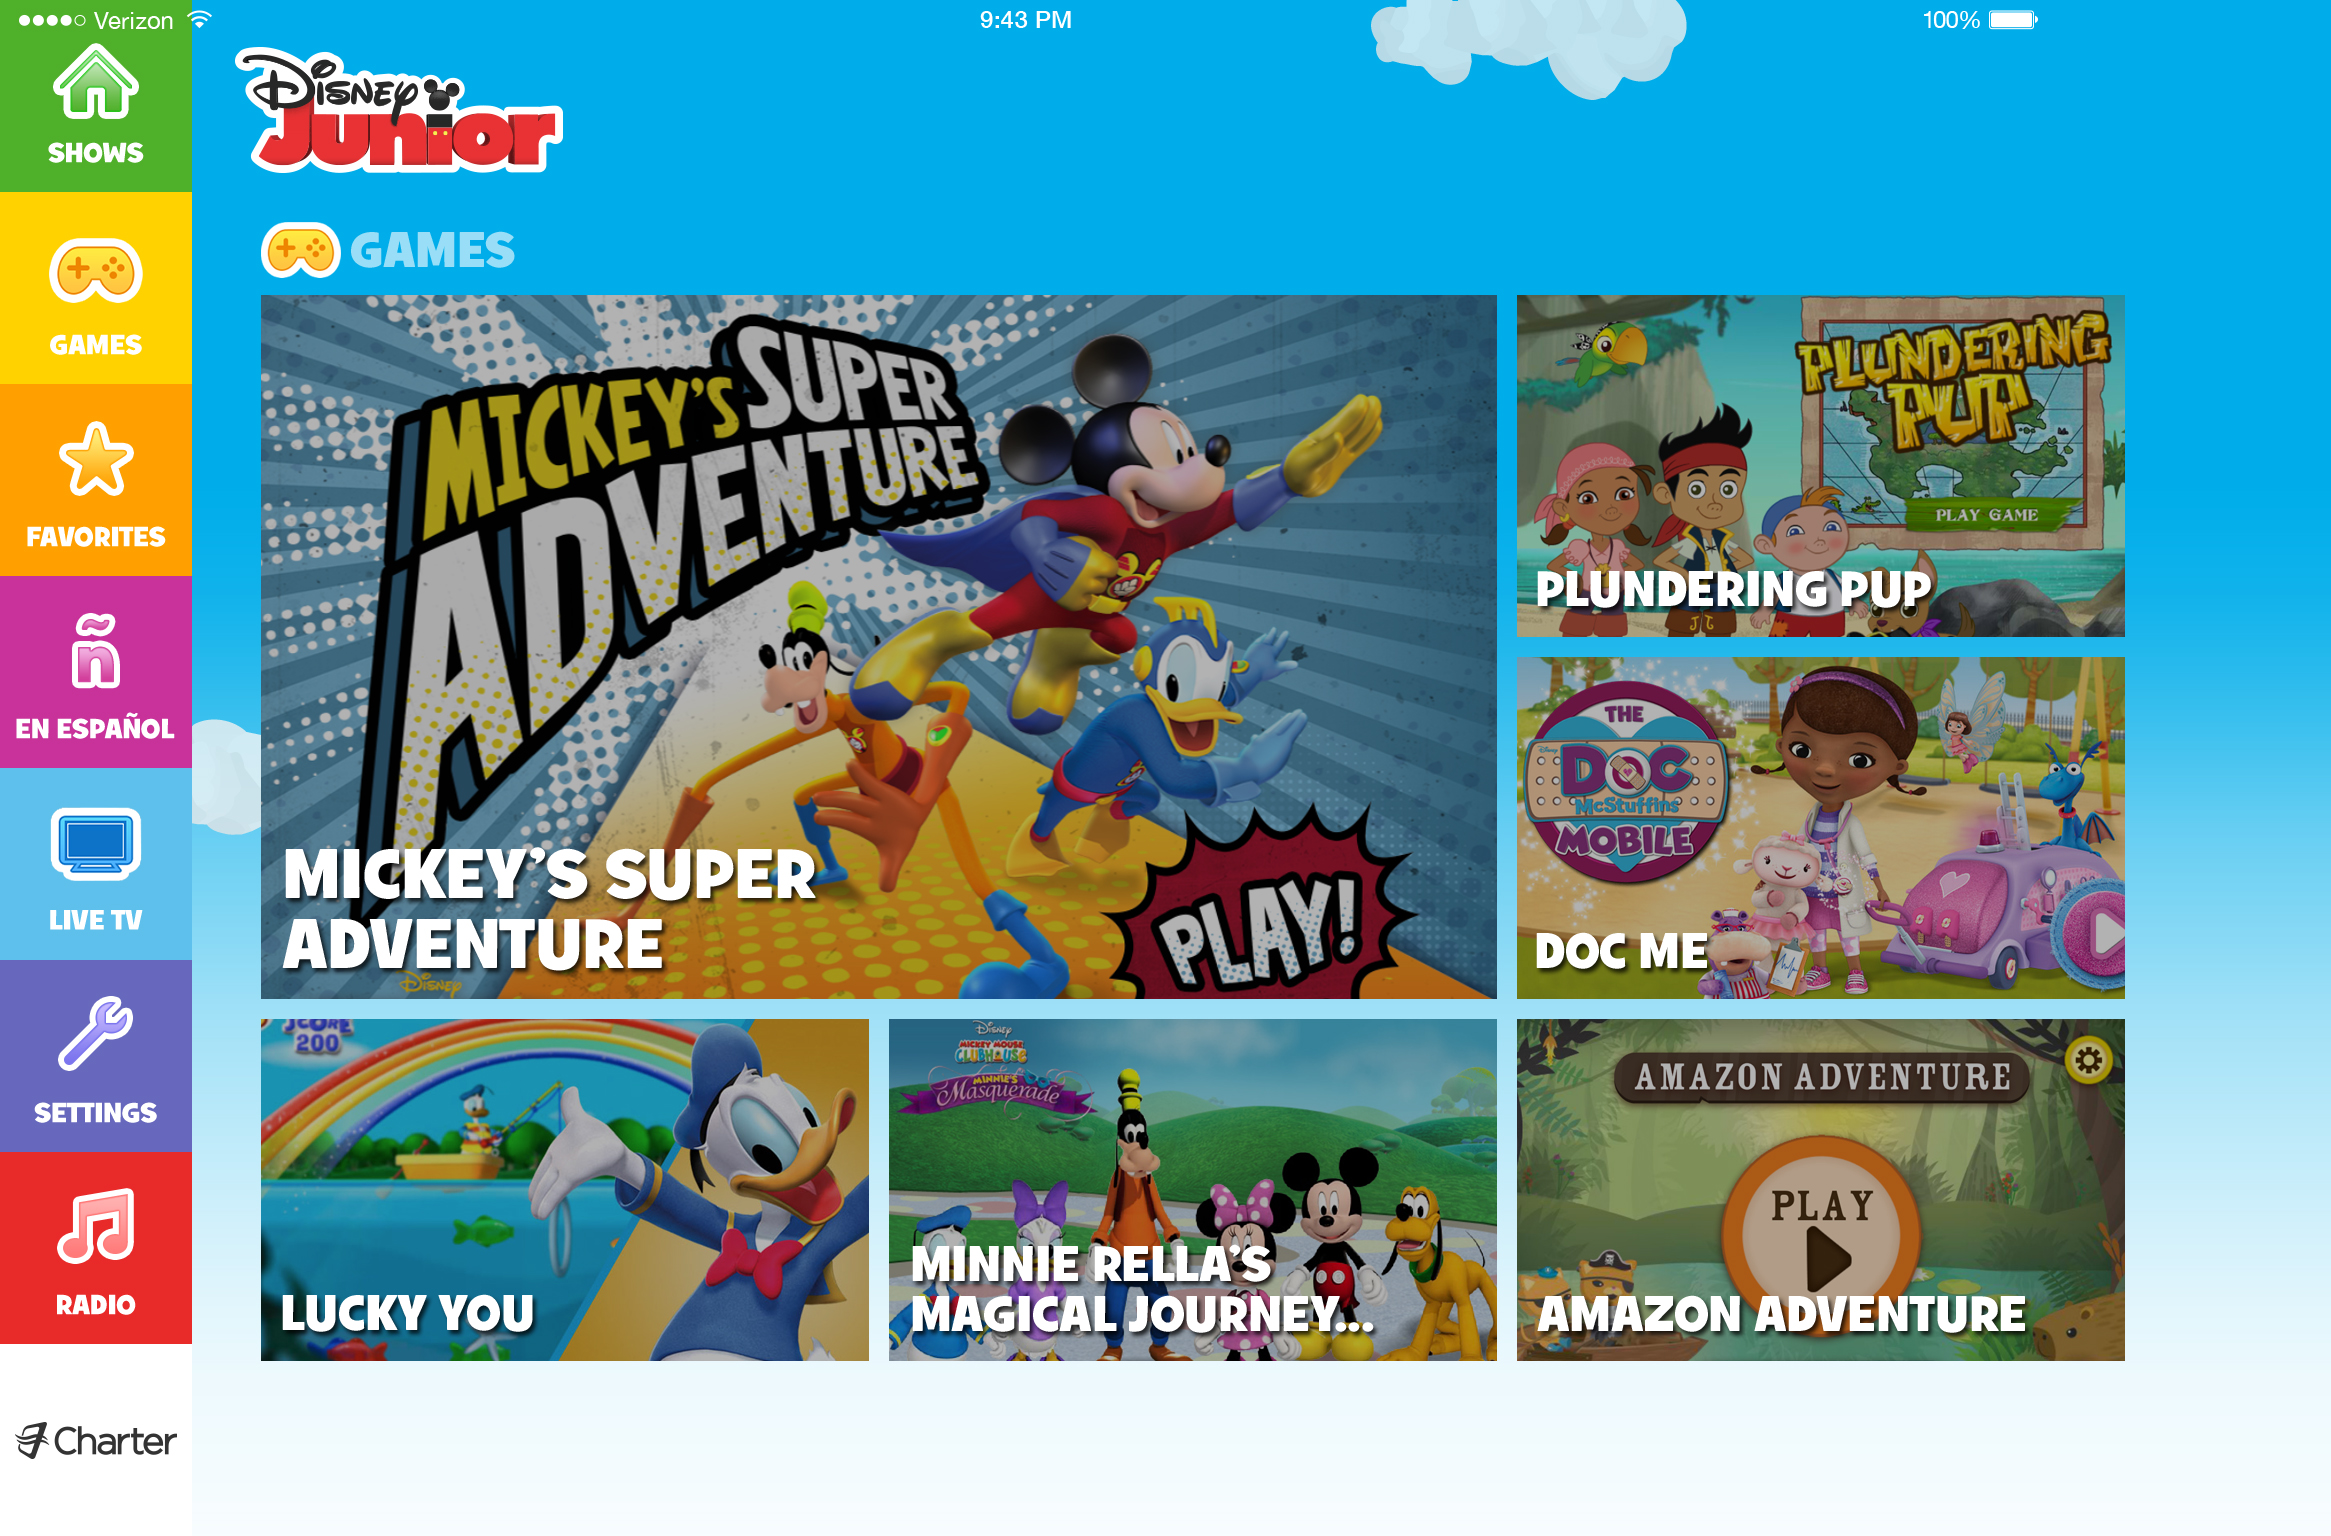Viewport: 2331px width, 1536px height.
Task: Select the SHOWS label in sidebar
Action: [96, 153]
